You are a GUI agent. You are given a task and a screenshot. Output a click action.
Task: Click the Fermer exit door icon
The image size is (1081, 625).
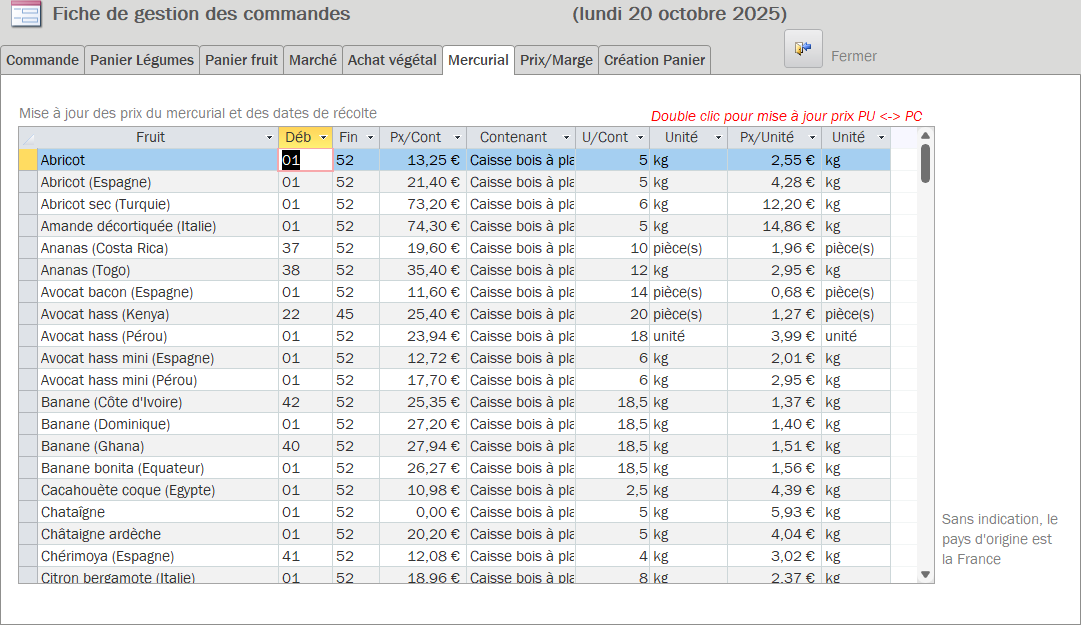803,49
